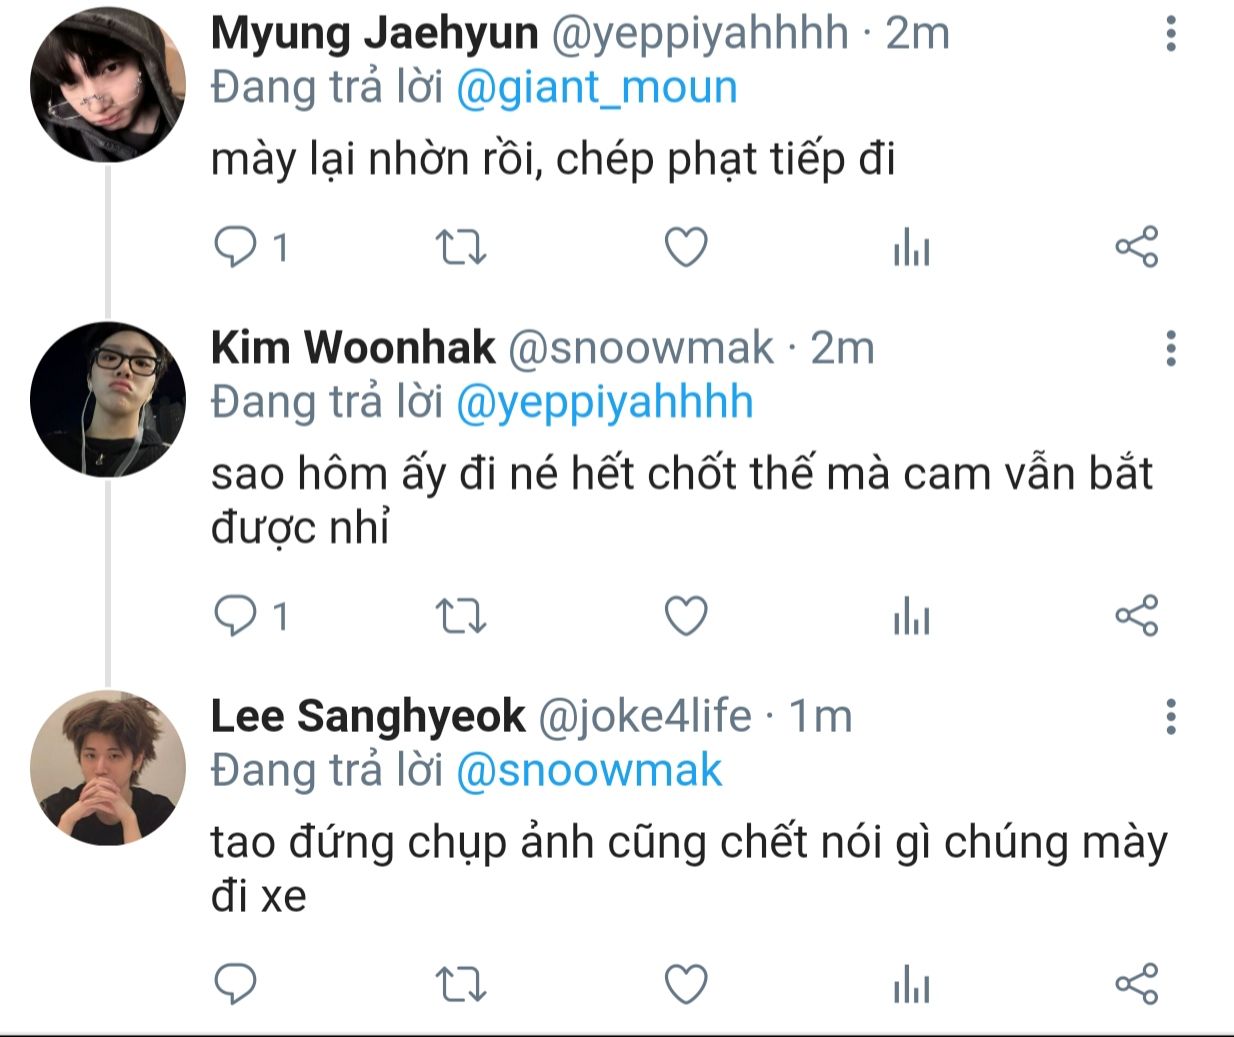Like Myung Jaehyun's tweet
Image resolution: width=1234 pixels, height=1037 pixels.
tap(687, 247)
